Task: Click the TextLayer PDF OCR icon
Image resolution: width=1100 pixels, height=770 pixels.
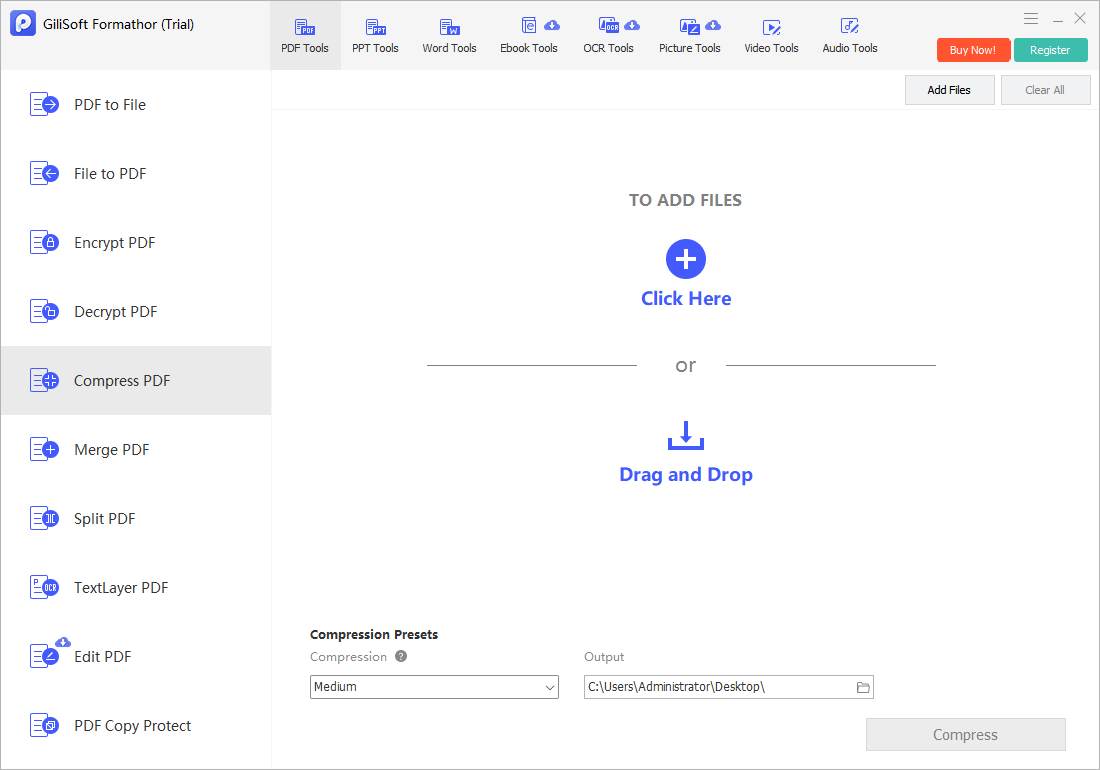Action: tap(44, 588)
